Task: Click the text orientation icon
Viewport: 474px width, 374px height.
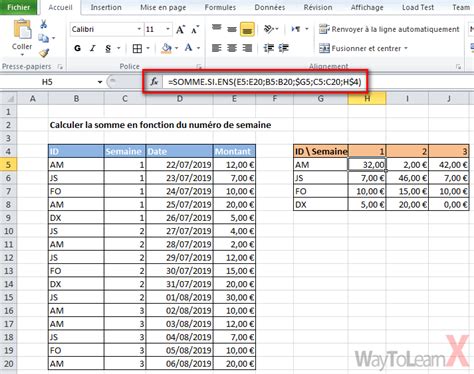Action: pyautogui.click(x=268, y=29)
